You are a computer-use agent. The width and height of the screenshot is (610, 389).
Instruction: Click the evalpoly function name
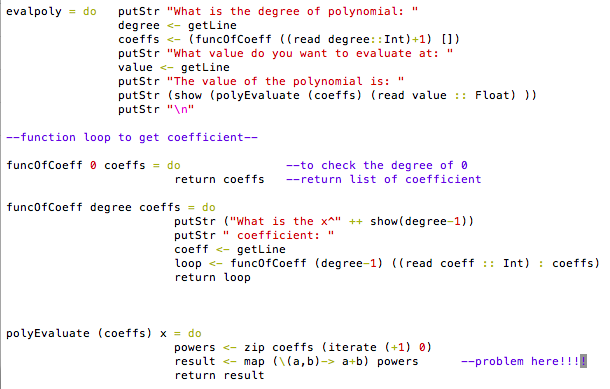point(34,11)
